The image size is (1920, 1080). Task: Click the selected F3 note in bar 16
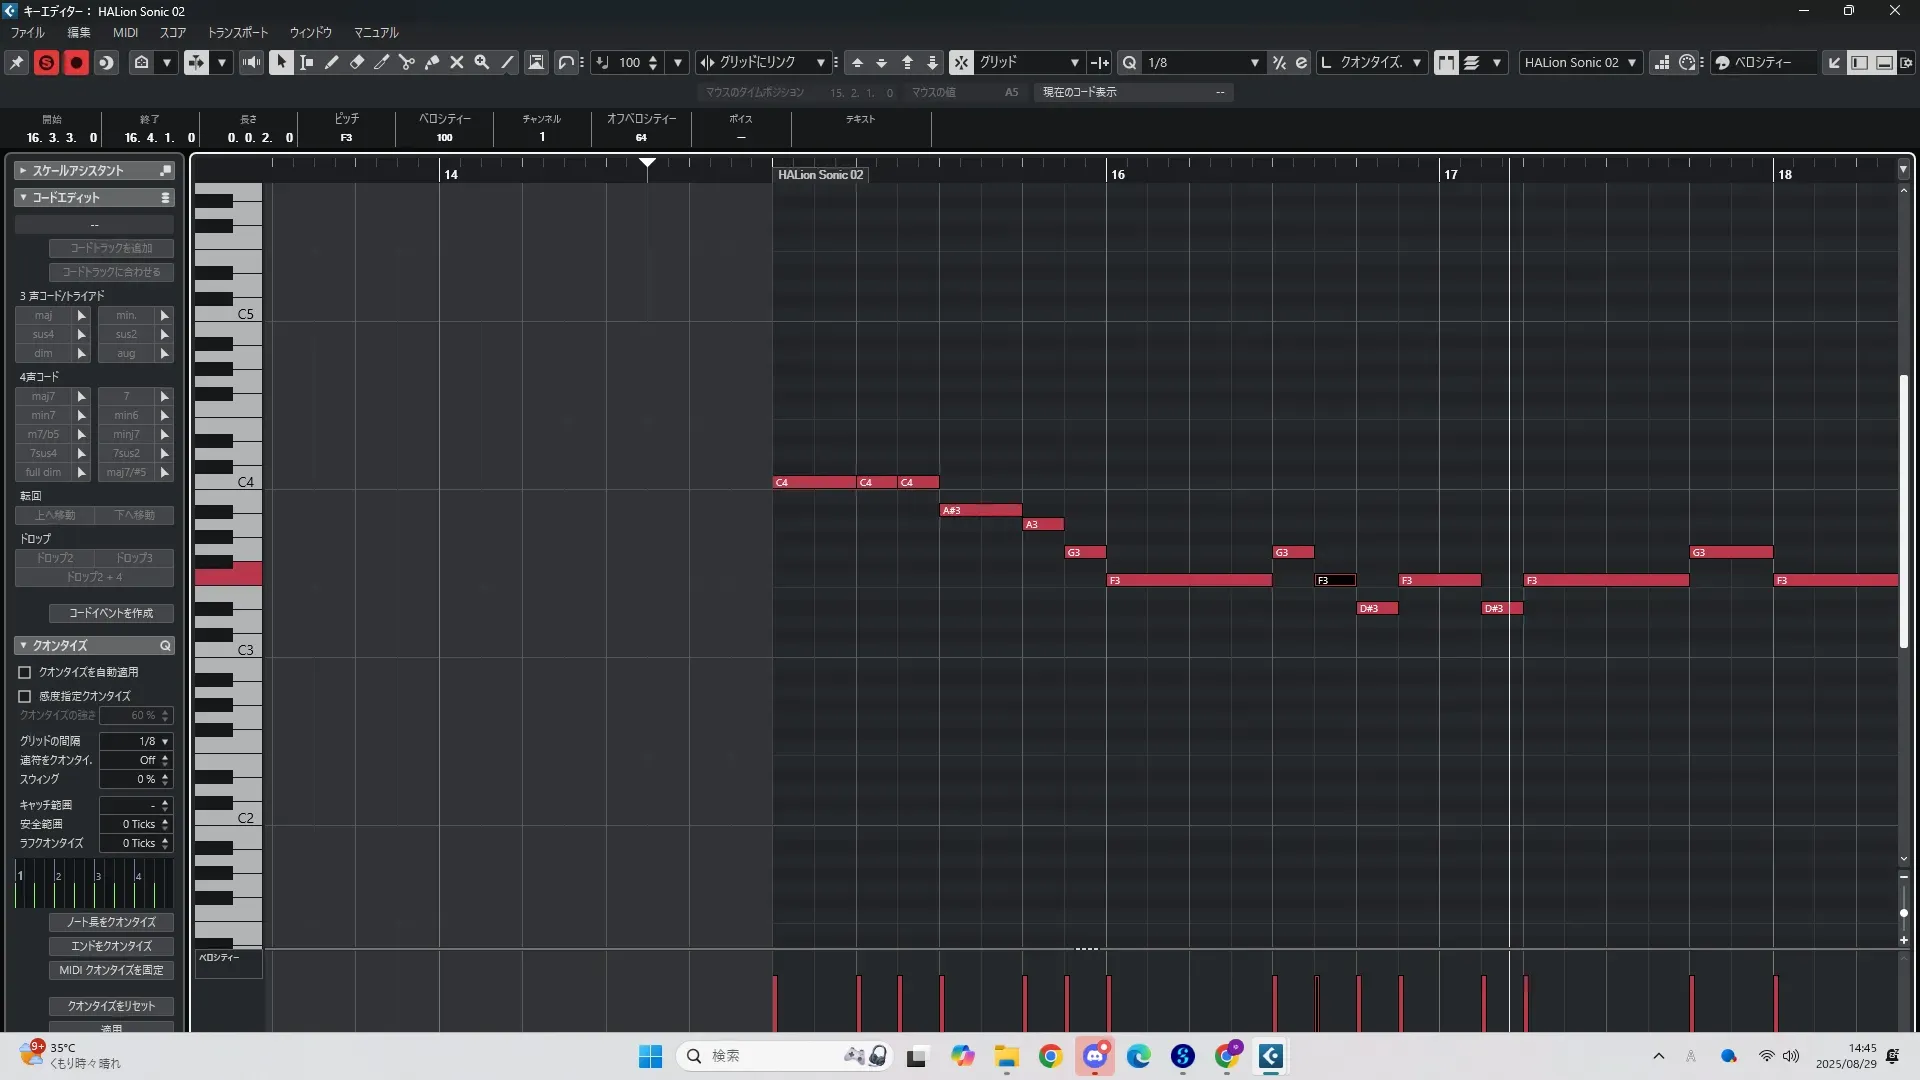click(1336, 580)
